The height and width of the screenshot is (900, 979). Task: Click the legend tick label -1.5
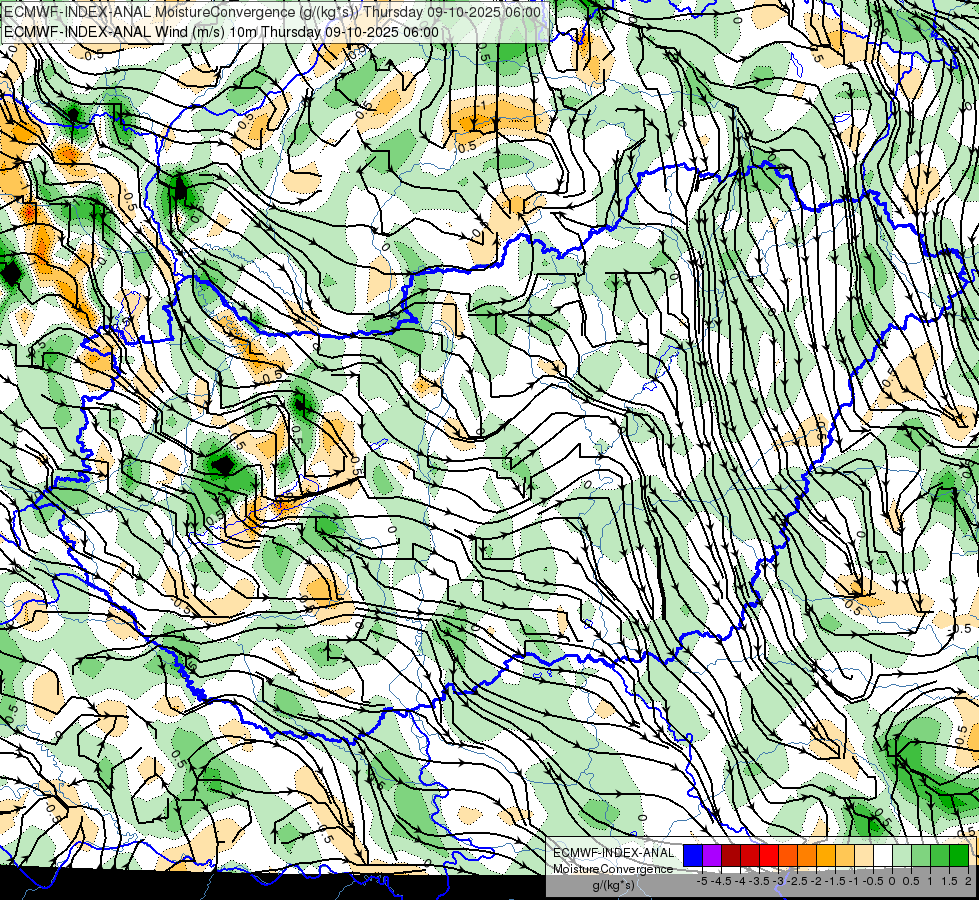click(835, 881)
